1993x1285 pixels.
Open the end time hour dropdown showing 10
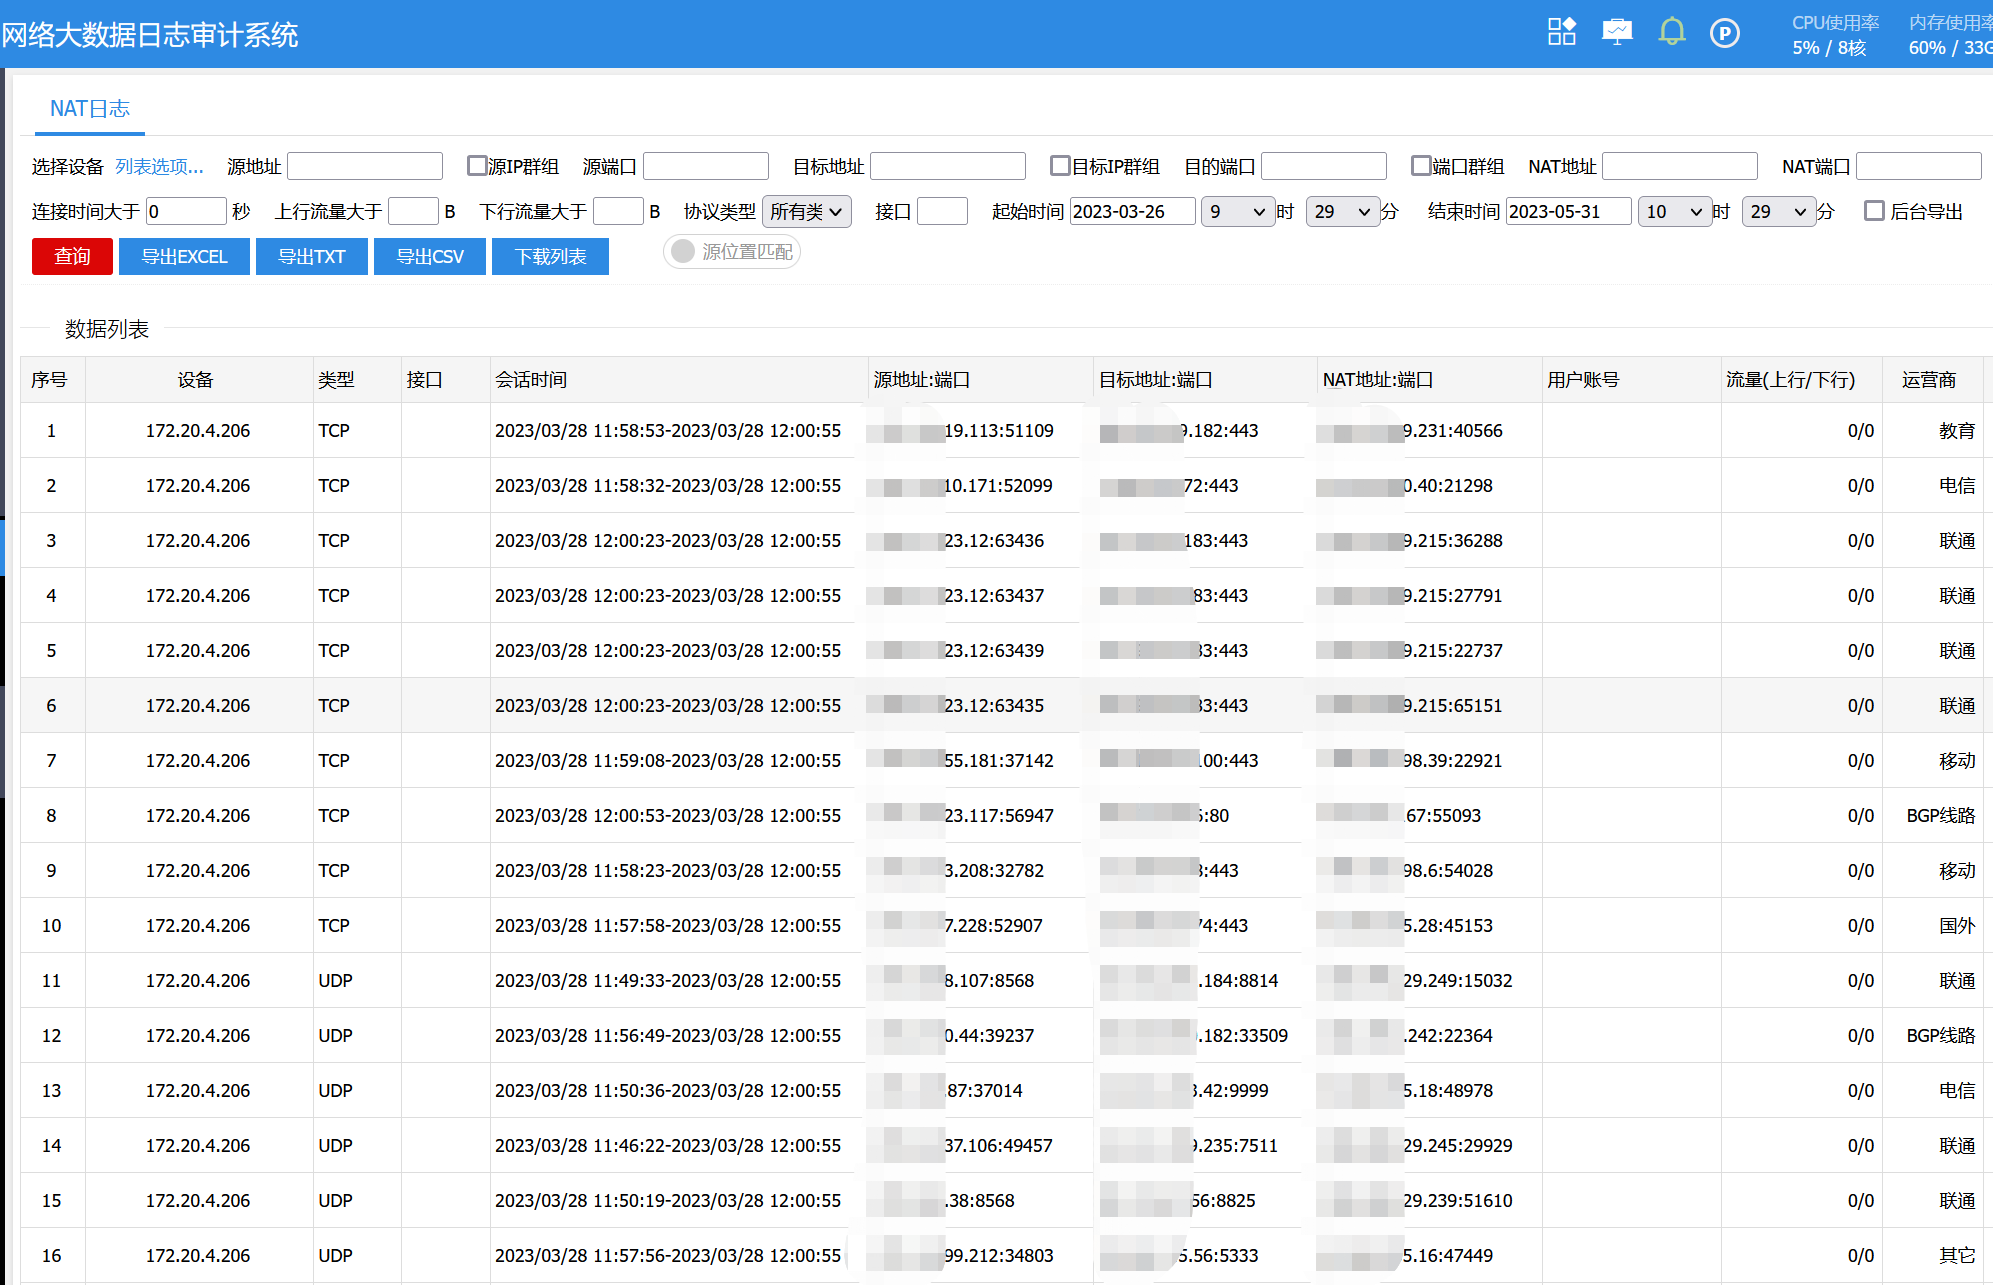(x=1674, y=211)
